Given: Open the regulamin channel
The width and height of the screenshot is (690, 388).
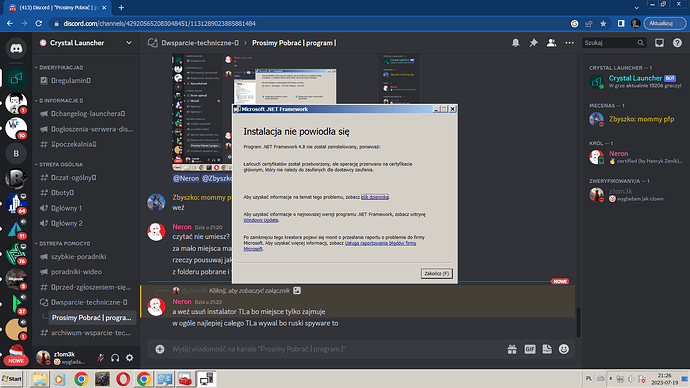Looking at the screenshot, I should point(86,81).
